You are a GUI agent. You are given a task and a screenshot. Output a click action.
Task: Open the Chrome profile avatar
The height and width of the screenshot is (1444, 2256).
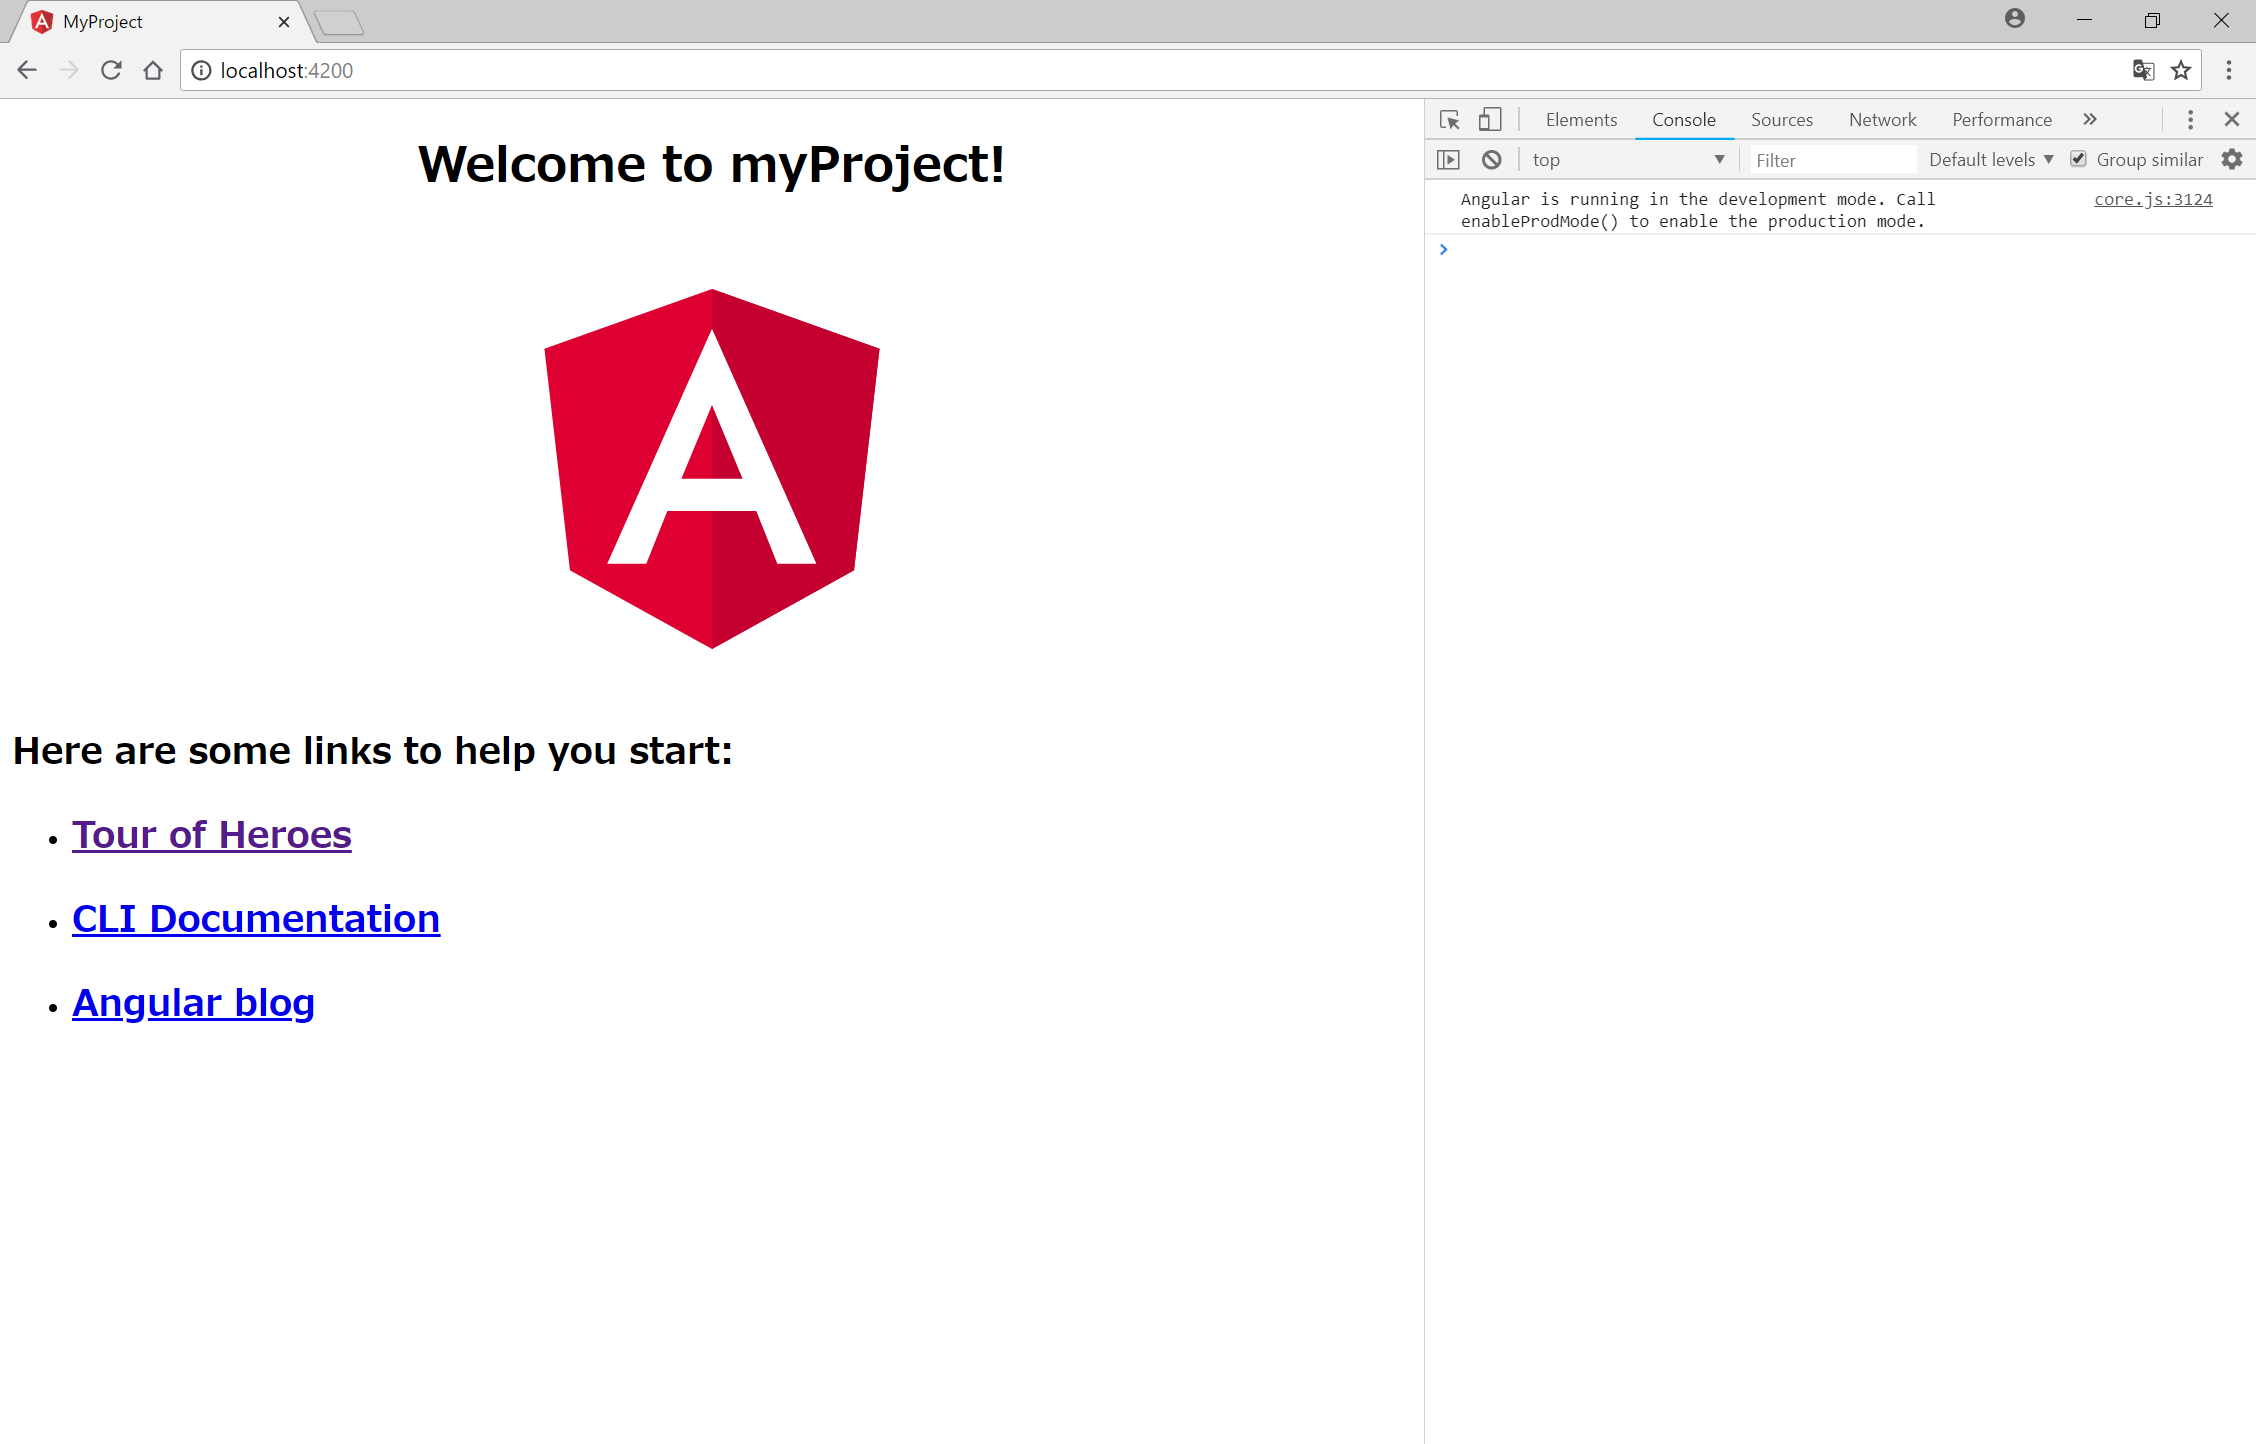(x=2014, y=19)
